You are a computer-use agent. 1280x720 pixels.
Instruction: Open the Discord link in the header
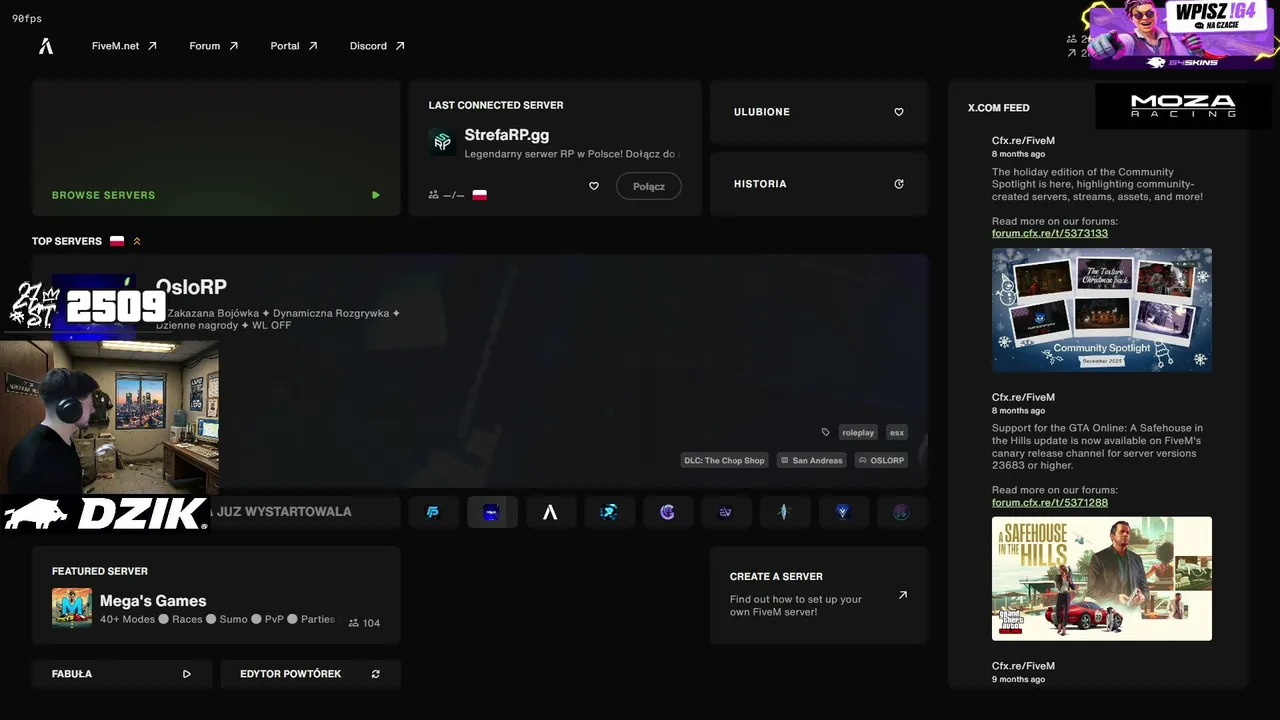[377, 46]
